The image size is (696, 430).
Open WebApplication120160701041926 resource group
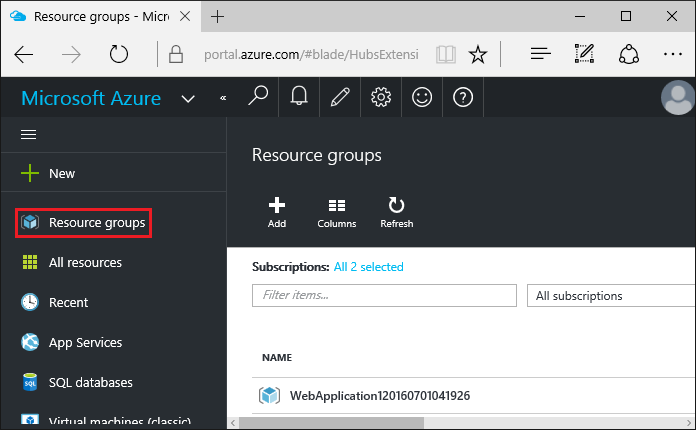(380, 396)
